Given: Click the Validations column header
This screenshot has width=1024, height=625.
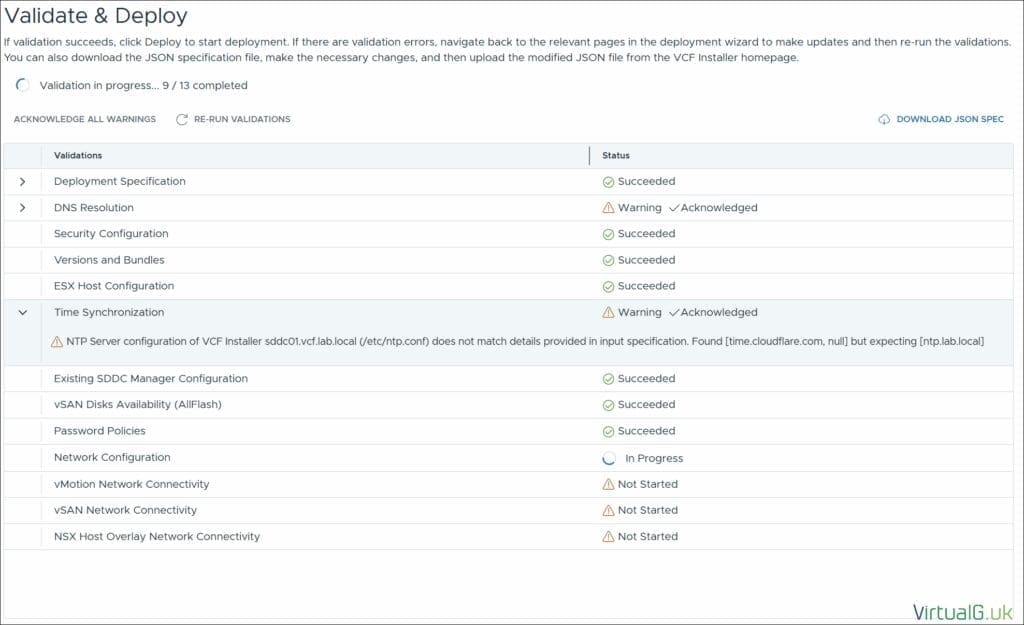Looking at the screenshot, I should 78,156.
